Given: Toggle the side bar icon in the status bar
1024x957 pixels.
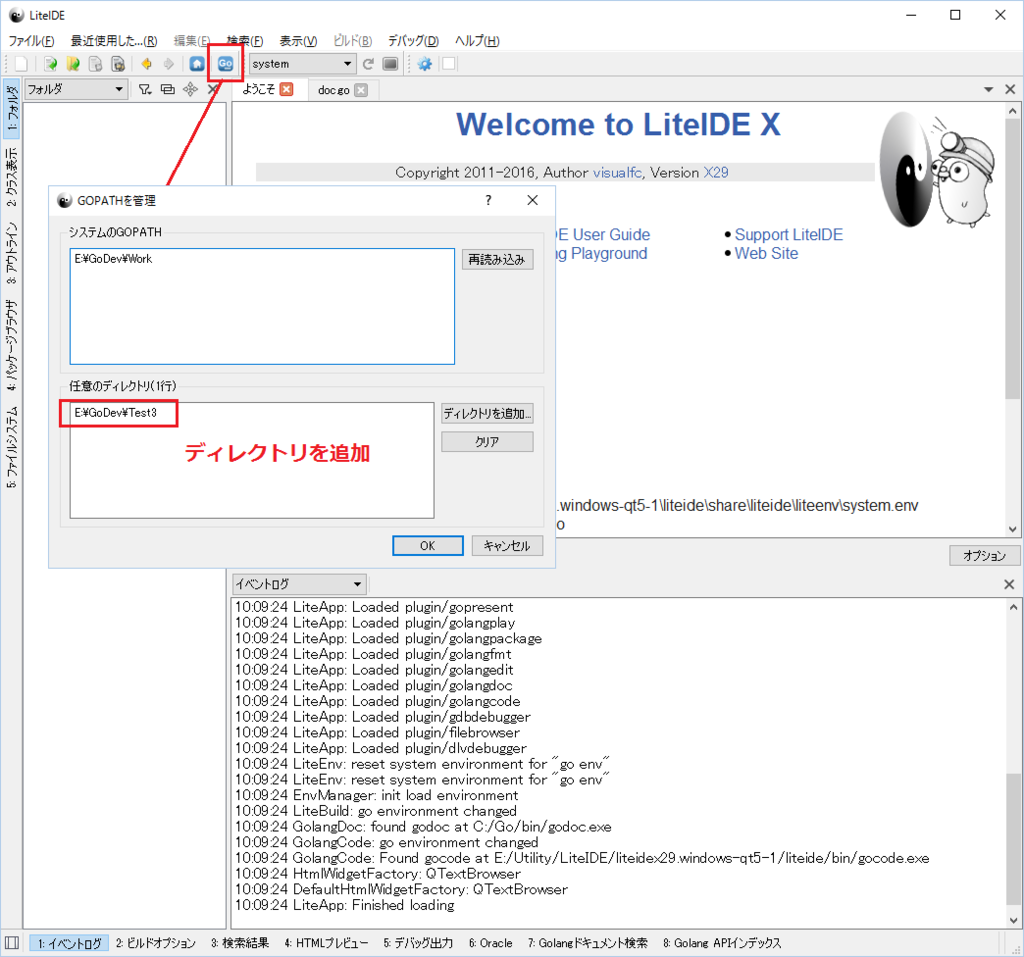Looking at the screenshot, I should coord(12,943).
